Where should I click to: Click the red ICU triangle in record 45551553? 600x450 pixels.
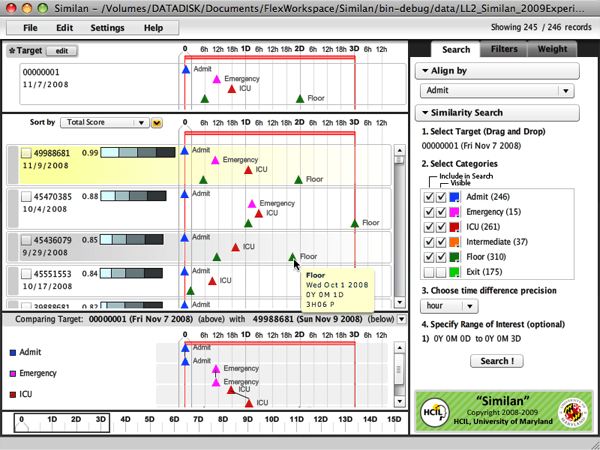pos(211,281)
